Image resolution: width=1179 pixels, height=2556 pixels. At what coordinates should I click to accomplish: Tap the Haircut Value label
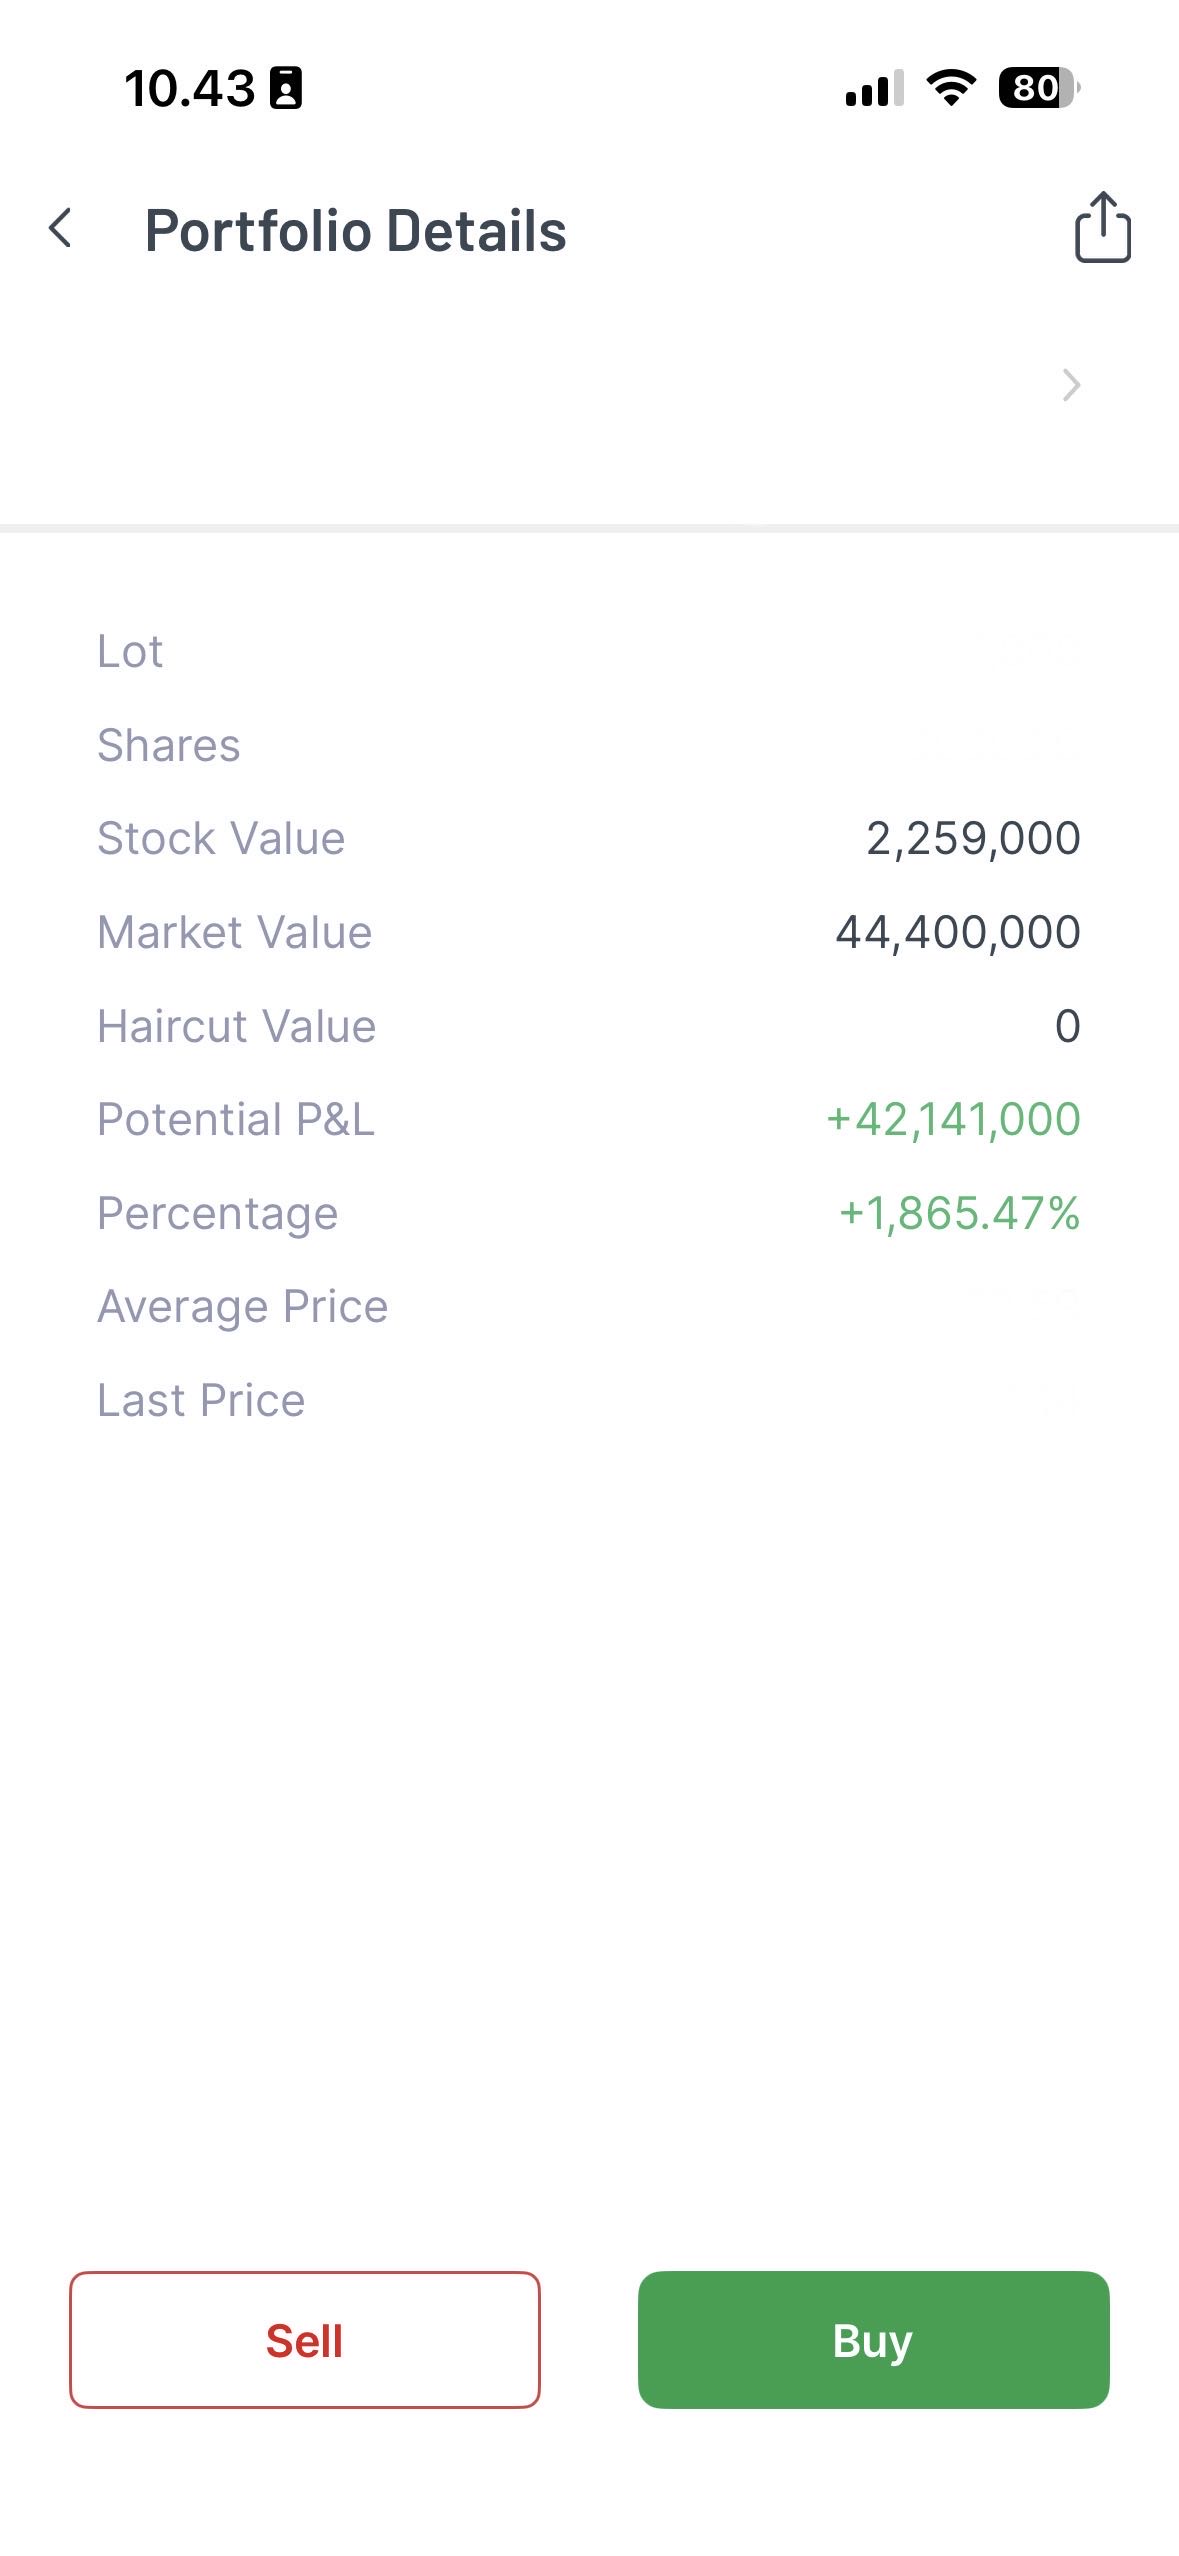pyautogui.click(x=236, y=1026)
